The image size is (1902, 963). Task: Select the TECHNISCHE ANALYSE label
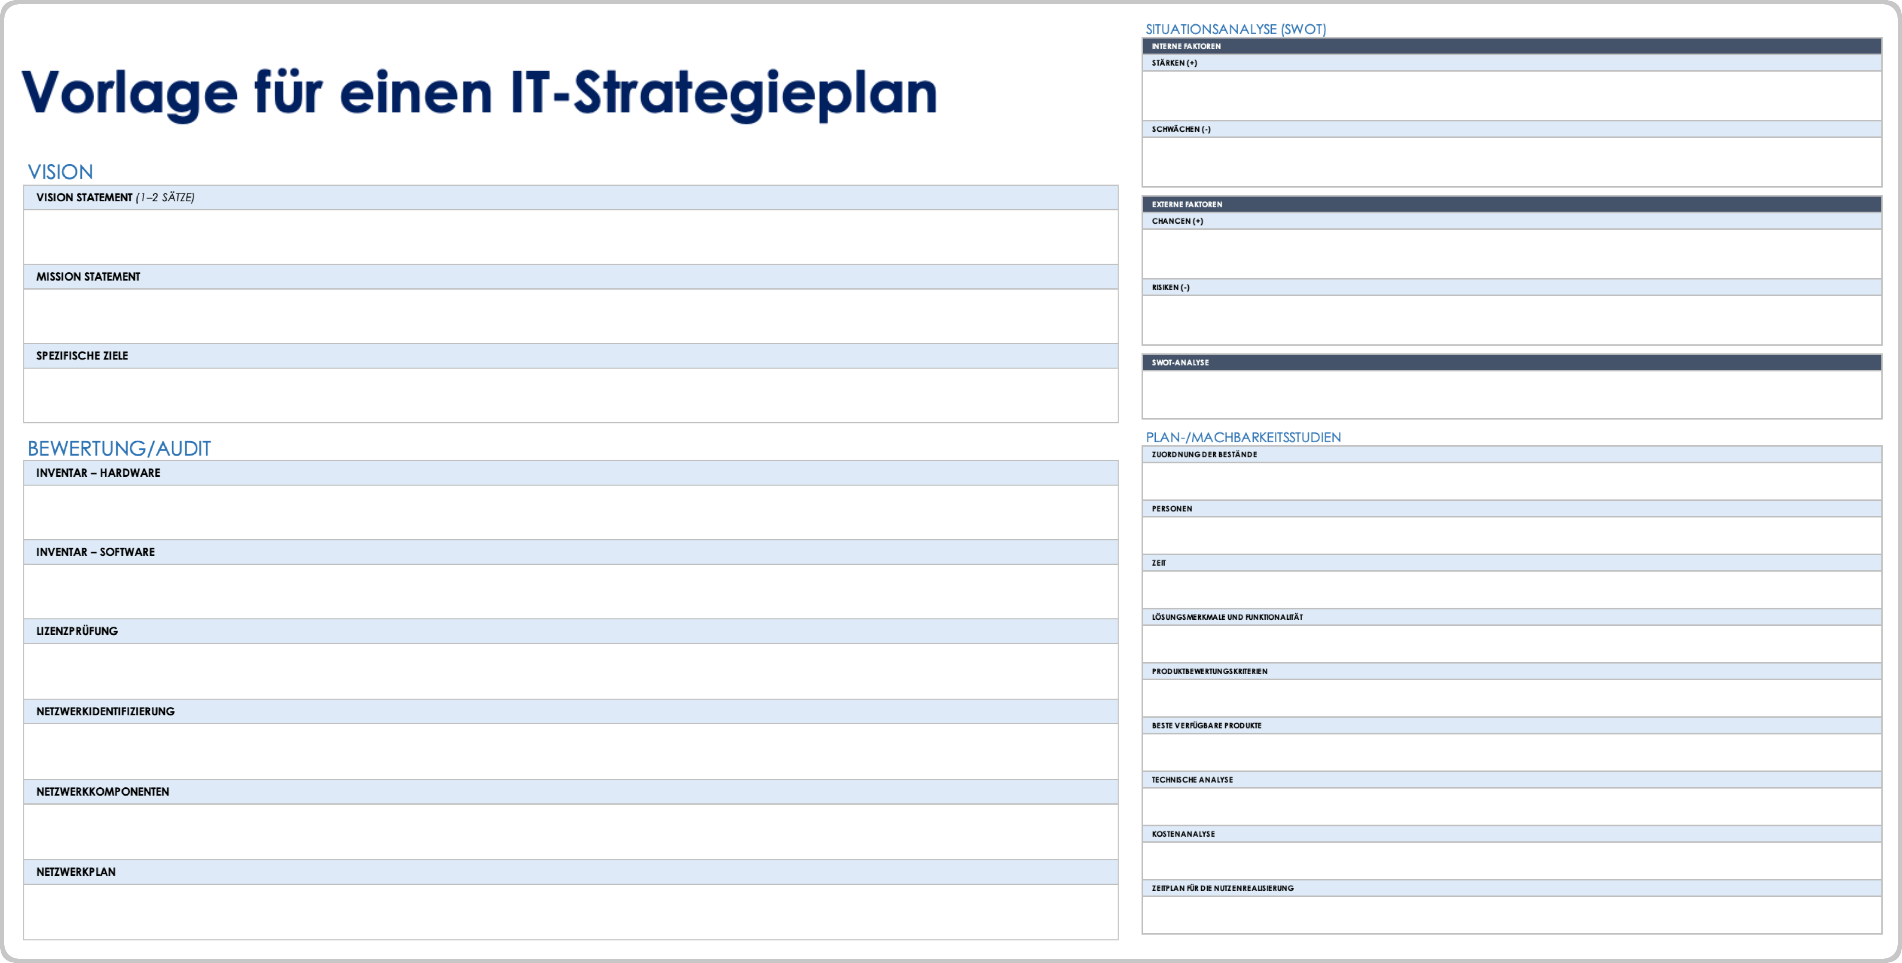(x=1192, y=780)
